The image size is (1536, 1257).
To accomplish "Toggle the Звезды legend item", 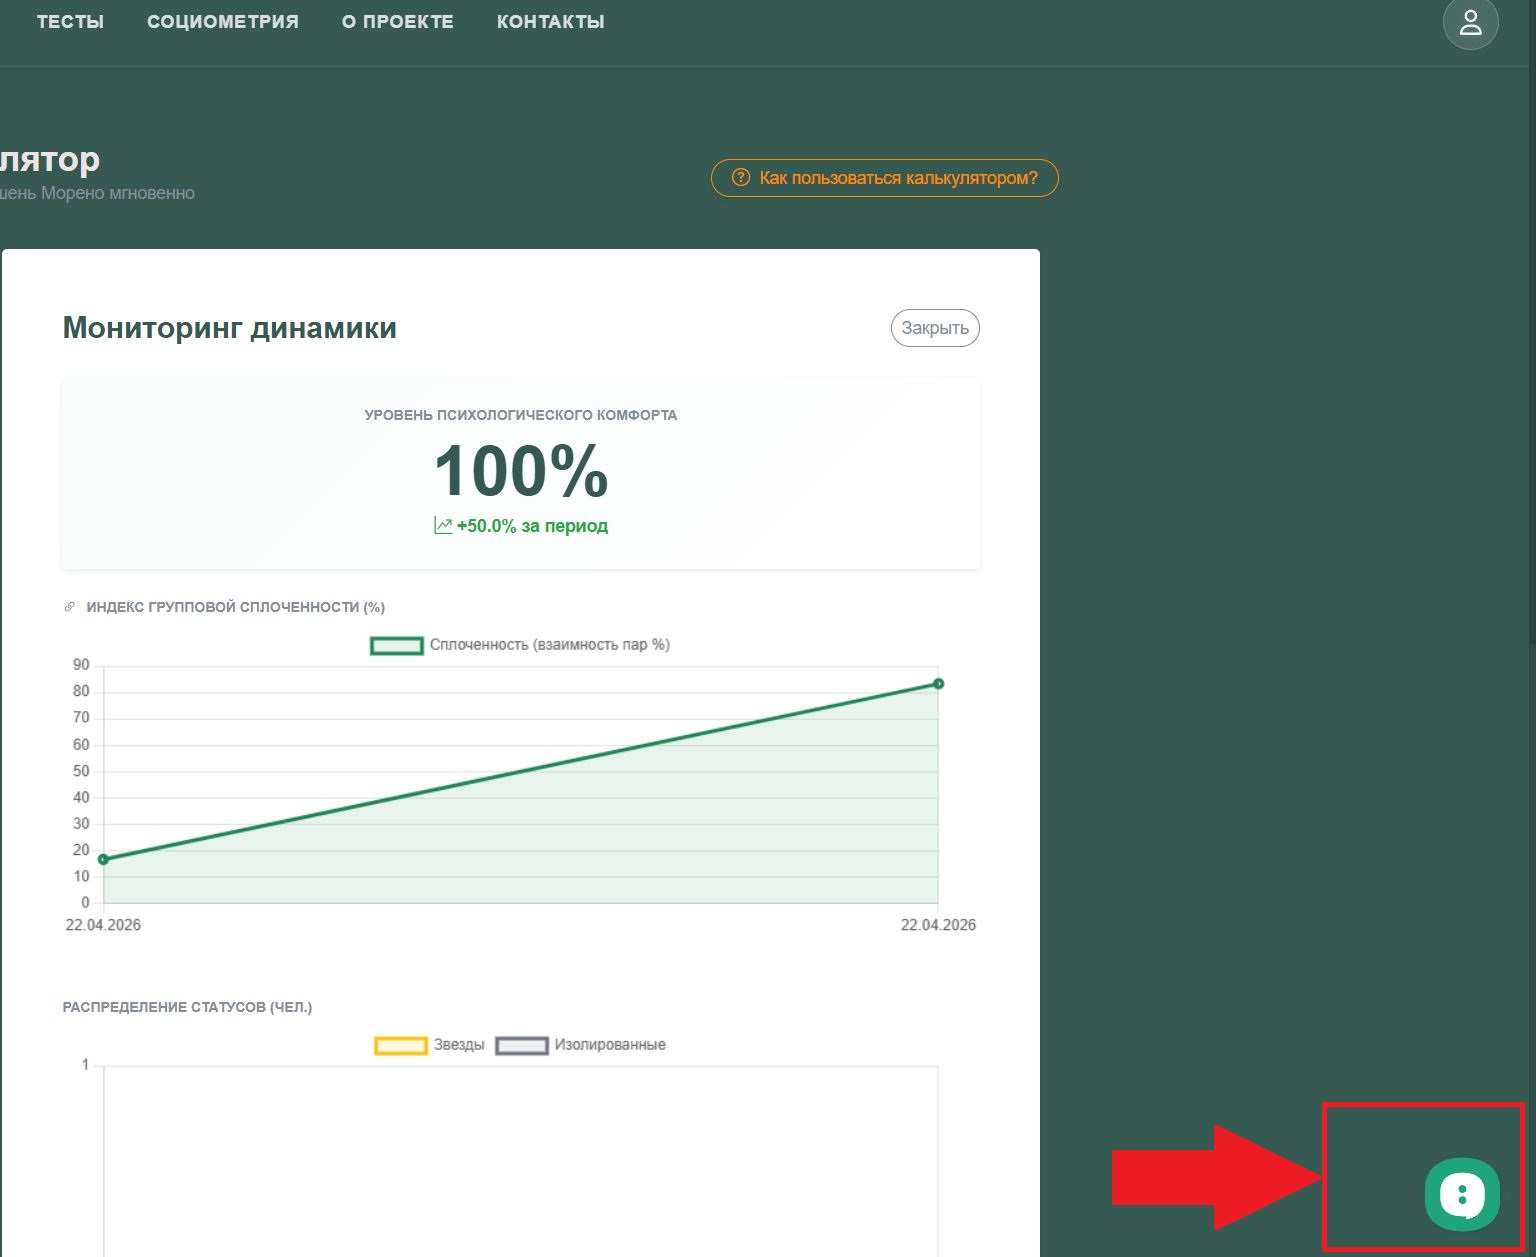I will coord(430,1045).
